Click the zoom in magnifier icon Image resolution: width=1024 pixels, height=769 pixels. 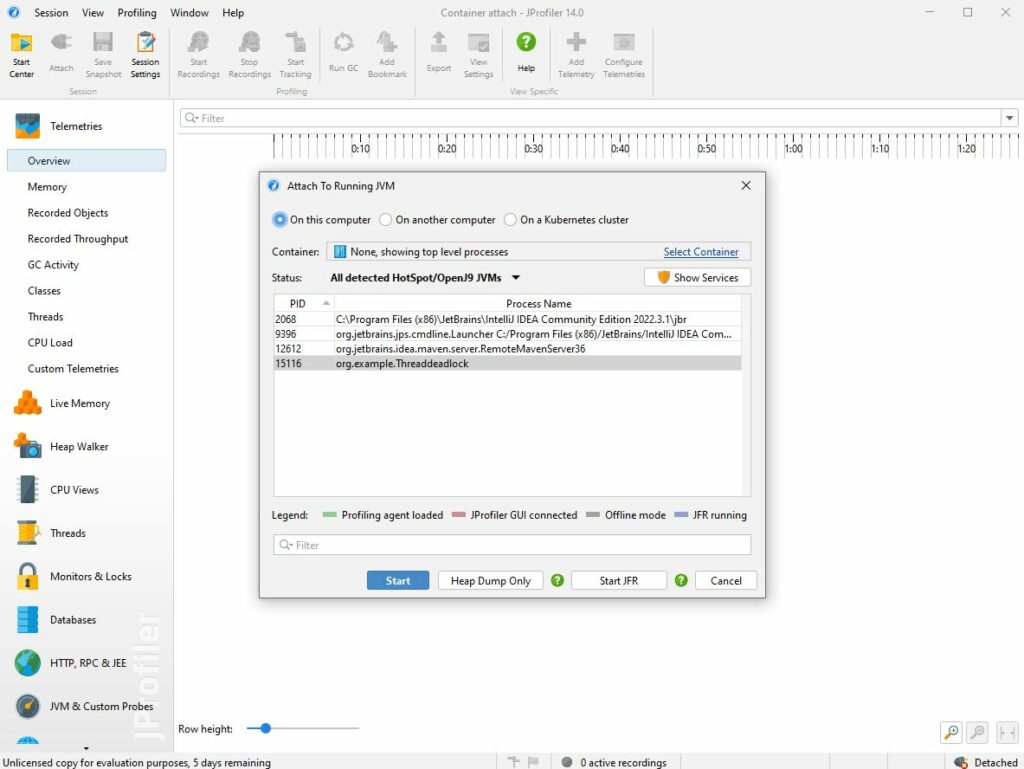[952, 732]
